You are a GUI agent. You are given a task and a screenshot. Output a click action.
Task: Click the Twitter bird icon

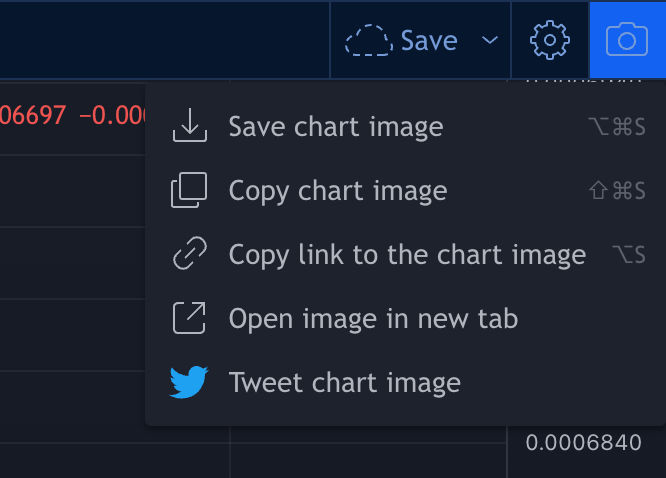tap(189, 382)
